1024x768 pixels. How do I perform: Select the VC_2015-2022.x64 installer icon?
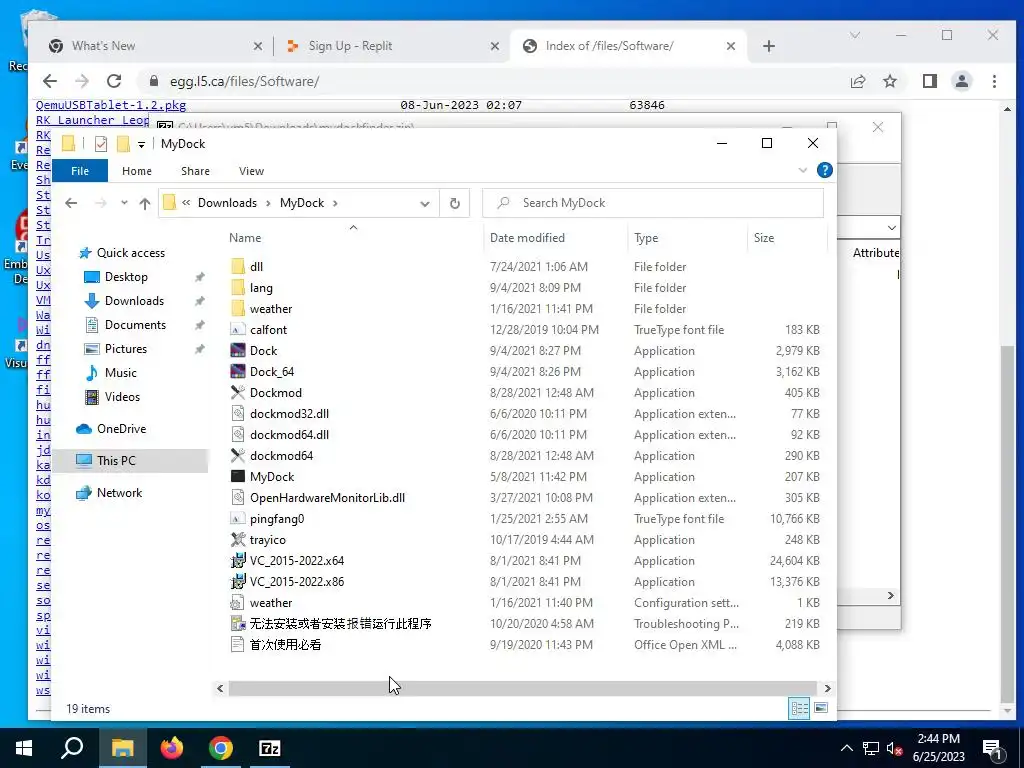coord(238,560)
